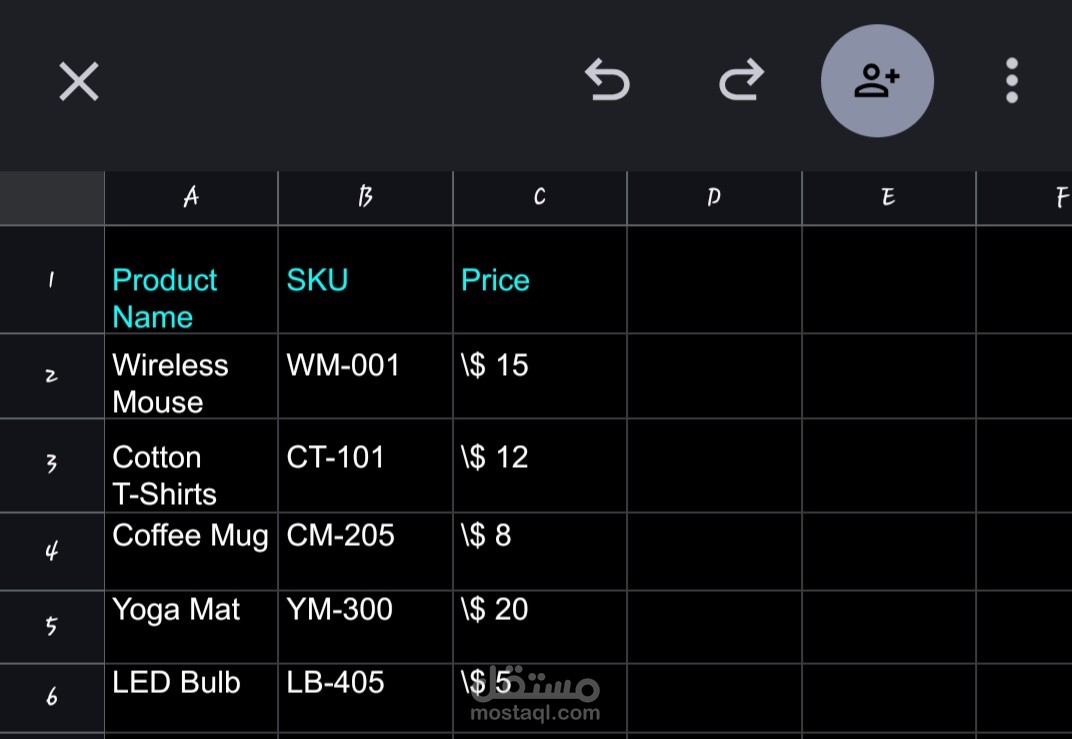Open the share / add people button
1072x739 pixels.
point(877,81)
